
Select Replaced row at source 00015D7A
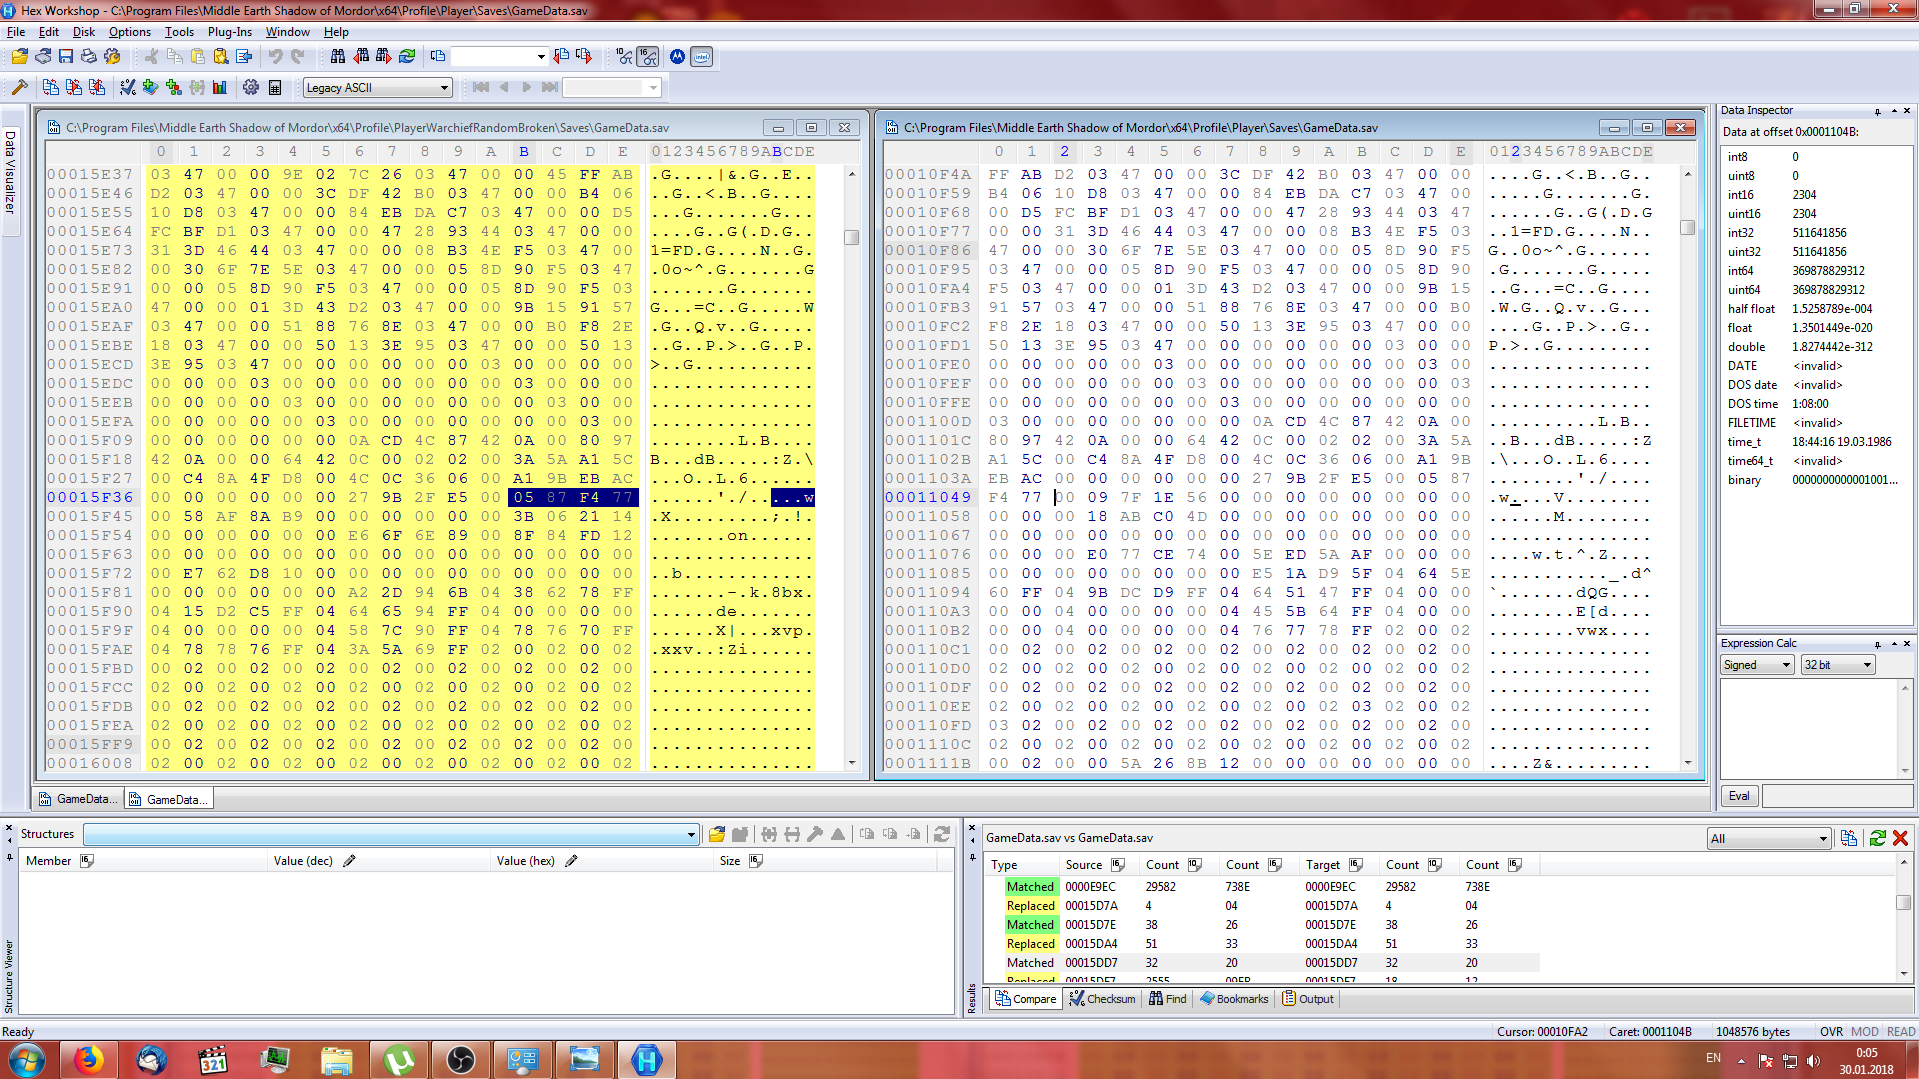[x=1270, y=906]
